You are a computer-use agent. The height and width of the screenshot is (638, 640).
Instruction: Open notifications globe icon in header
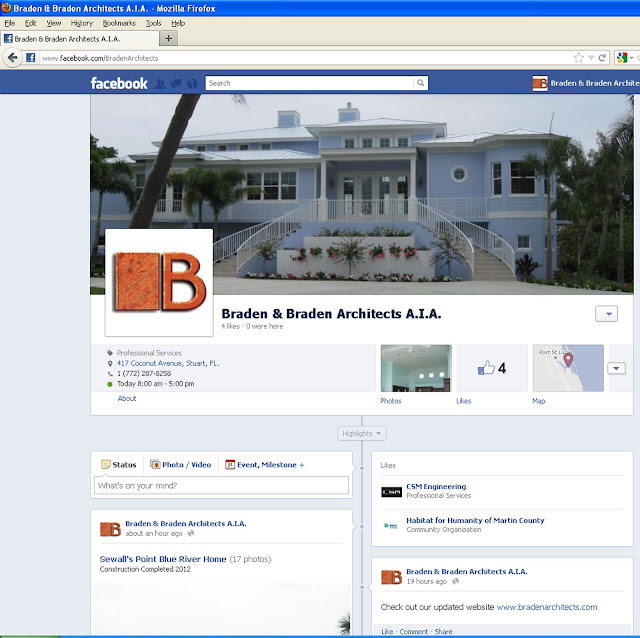(x=192, y=84)
